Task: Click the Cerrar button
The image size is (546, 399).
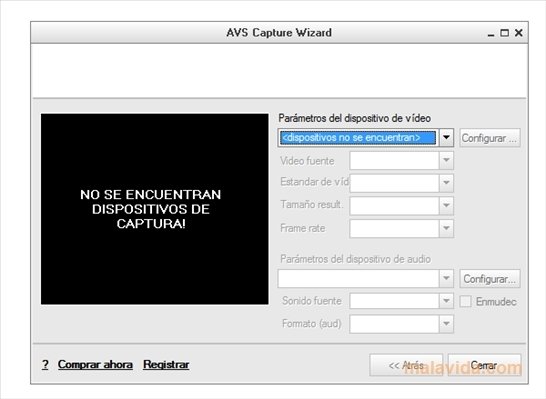Action: [484, 365]
